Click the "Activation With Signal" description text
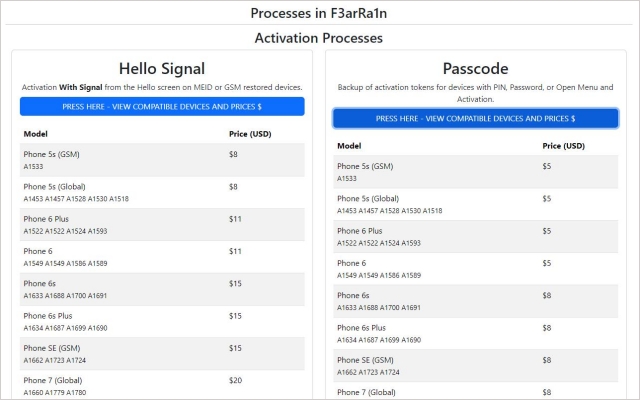This screenshot has height=400, width=640. point(161,88)
